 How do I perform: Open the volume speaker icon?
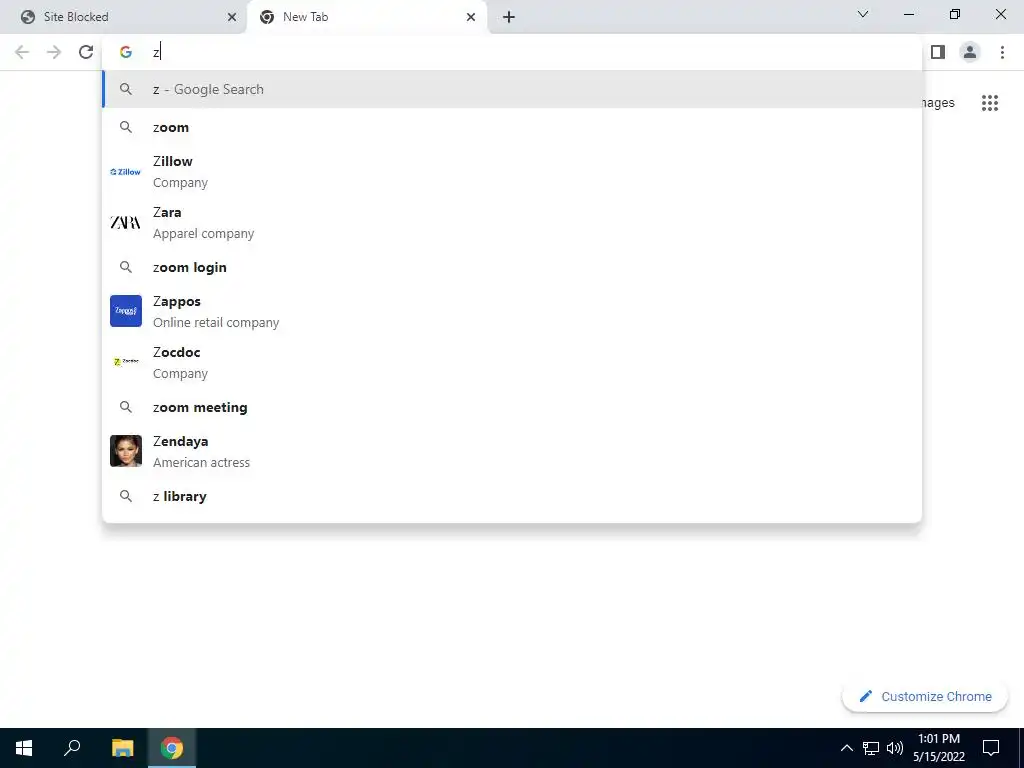pos(895,748)
